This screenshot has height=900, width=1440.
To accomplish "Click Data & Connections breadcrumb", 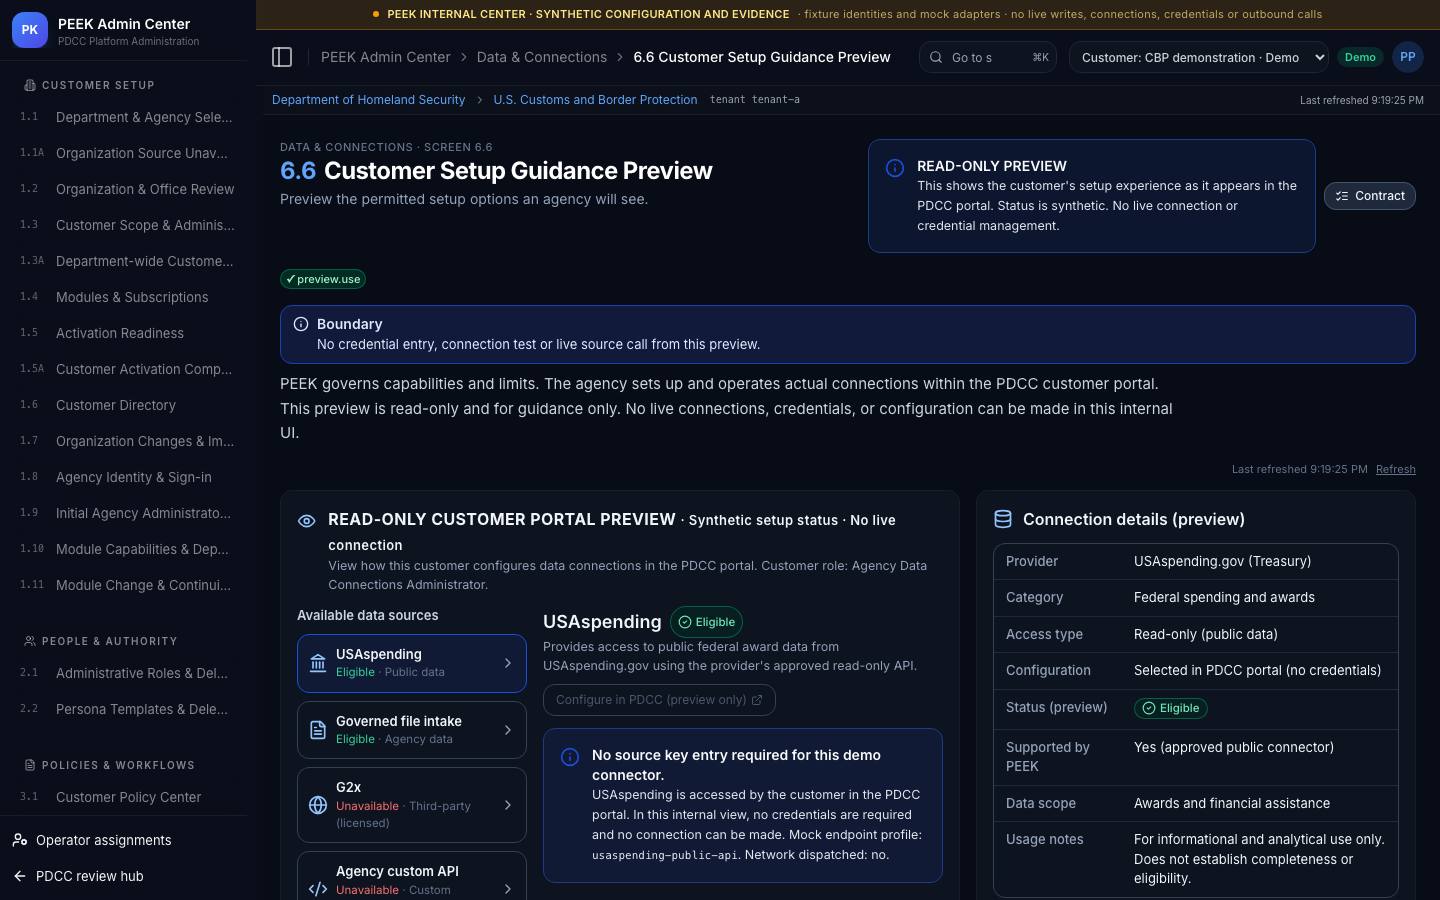I will (542, 57).
